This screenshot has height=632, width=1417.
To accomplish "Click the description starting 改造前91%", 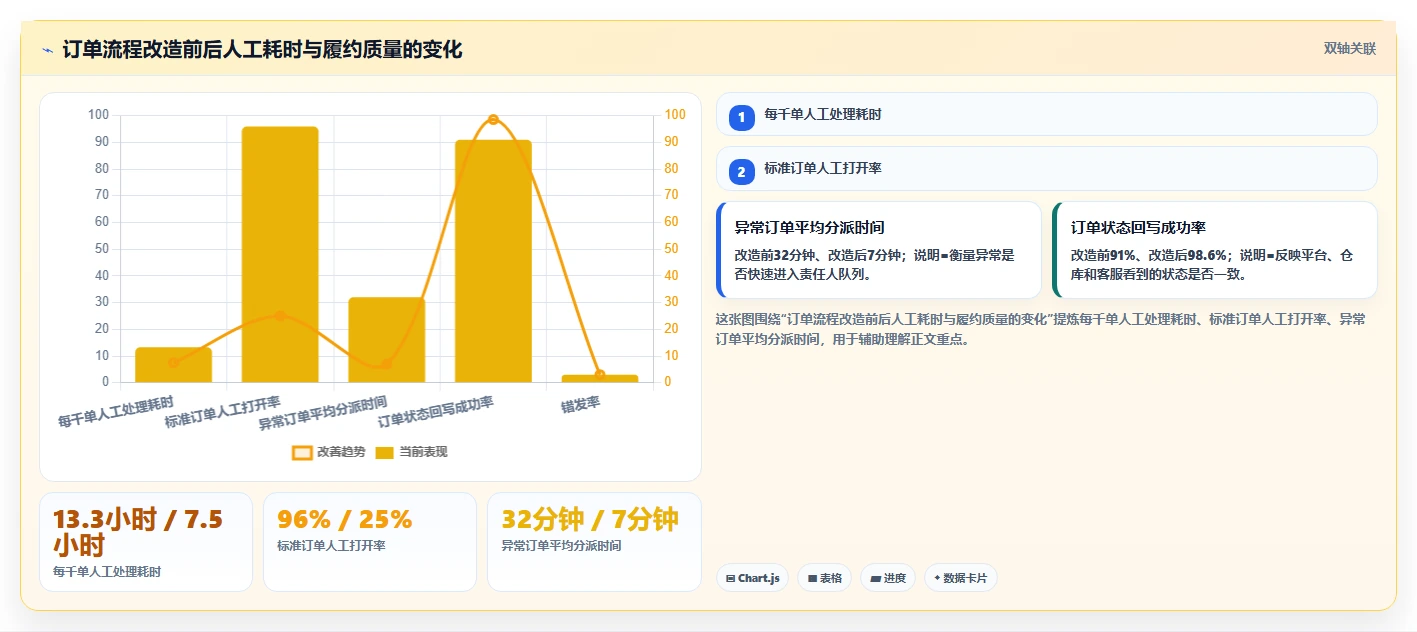I will pyautogui.click(x=1212, y=264).
